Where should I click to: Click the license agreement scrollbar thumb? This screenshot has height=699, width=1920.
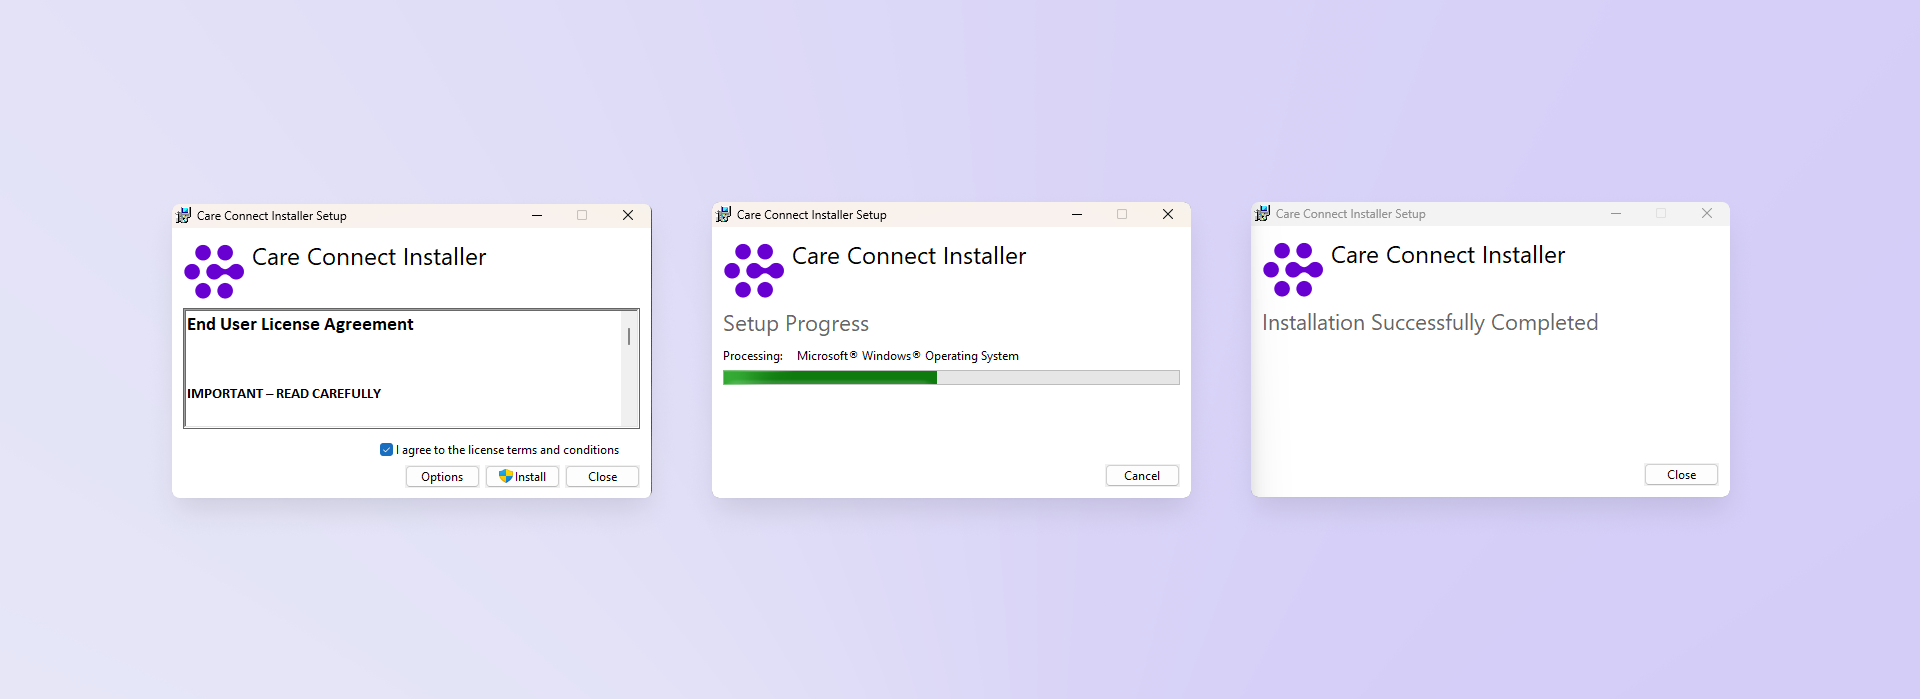629,336
